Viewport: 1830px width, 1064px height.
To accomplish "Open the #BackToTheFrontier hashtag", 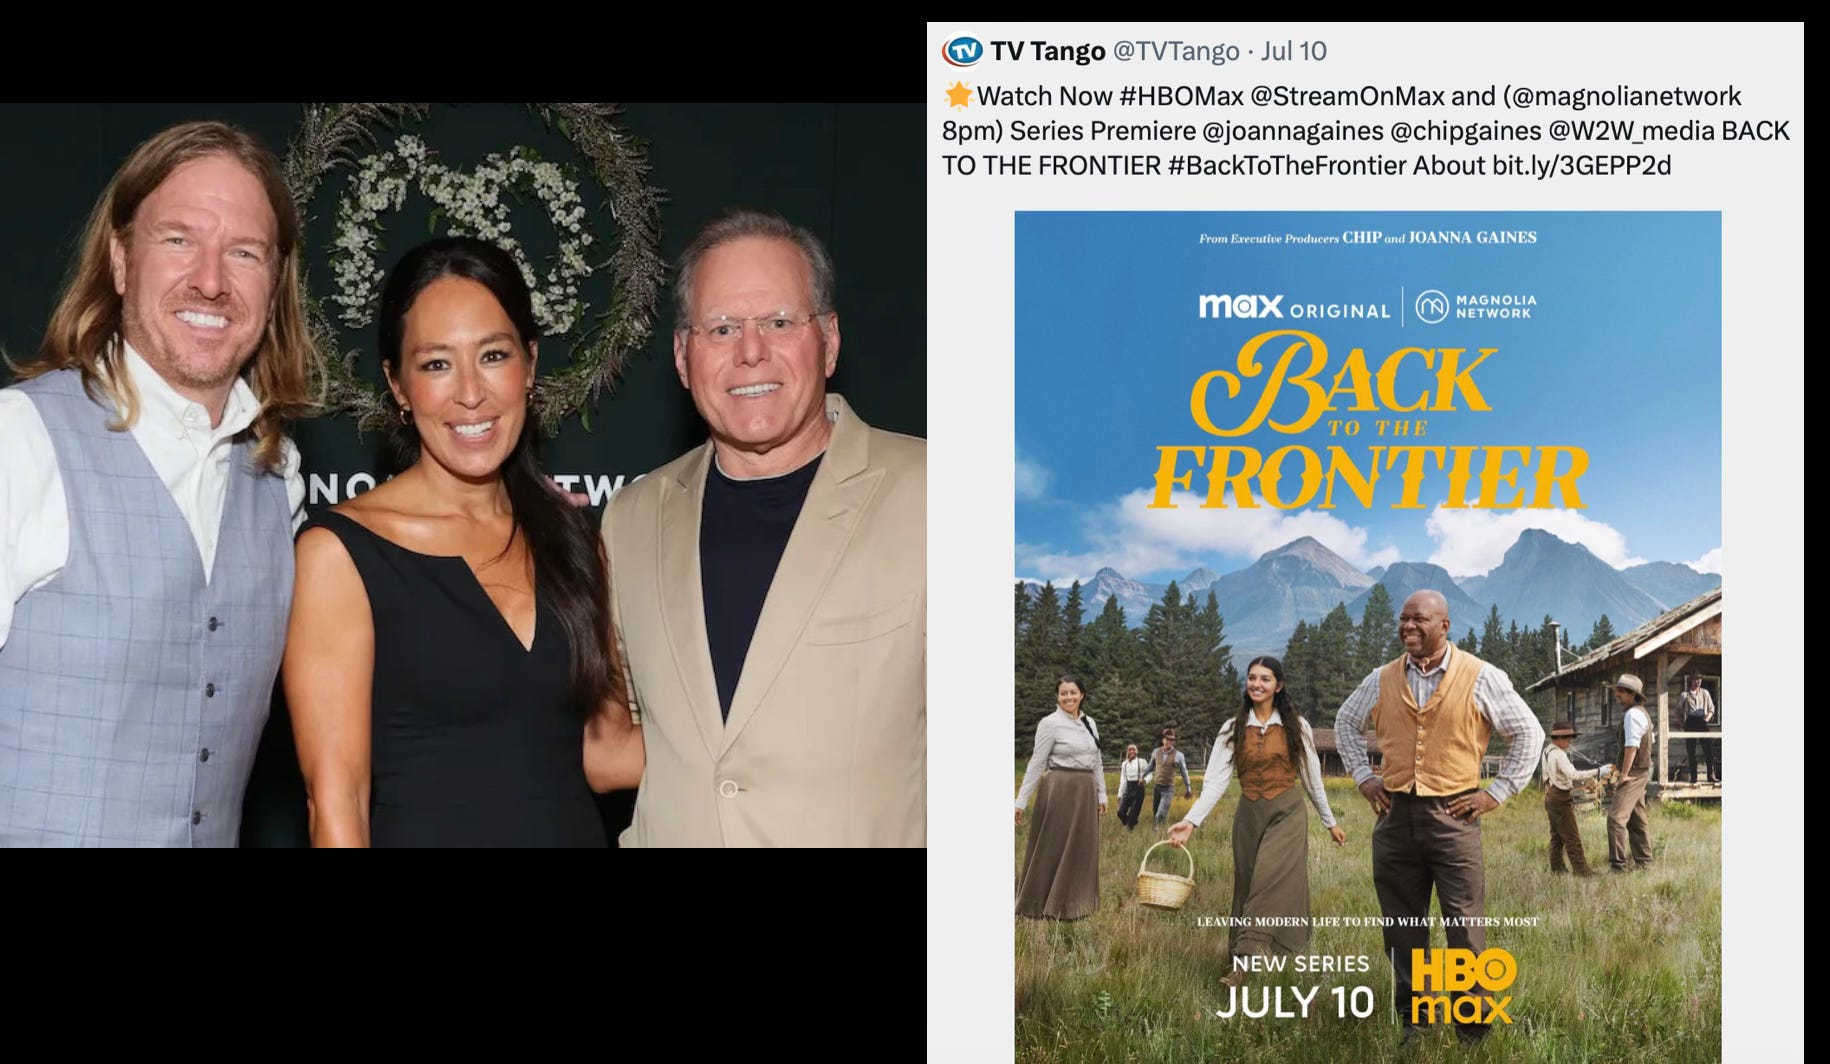I will [1286, 166].
